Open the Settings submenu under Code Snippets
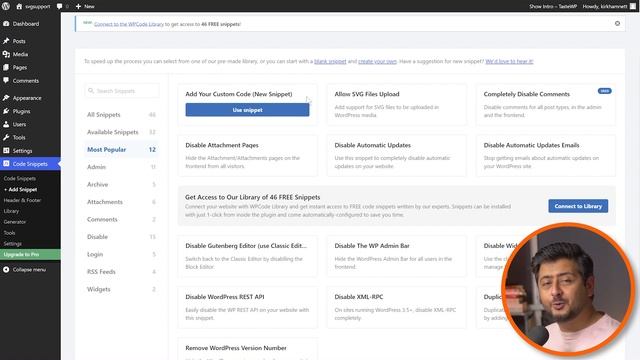The image size is (640, 360). (13, 243)
